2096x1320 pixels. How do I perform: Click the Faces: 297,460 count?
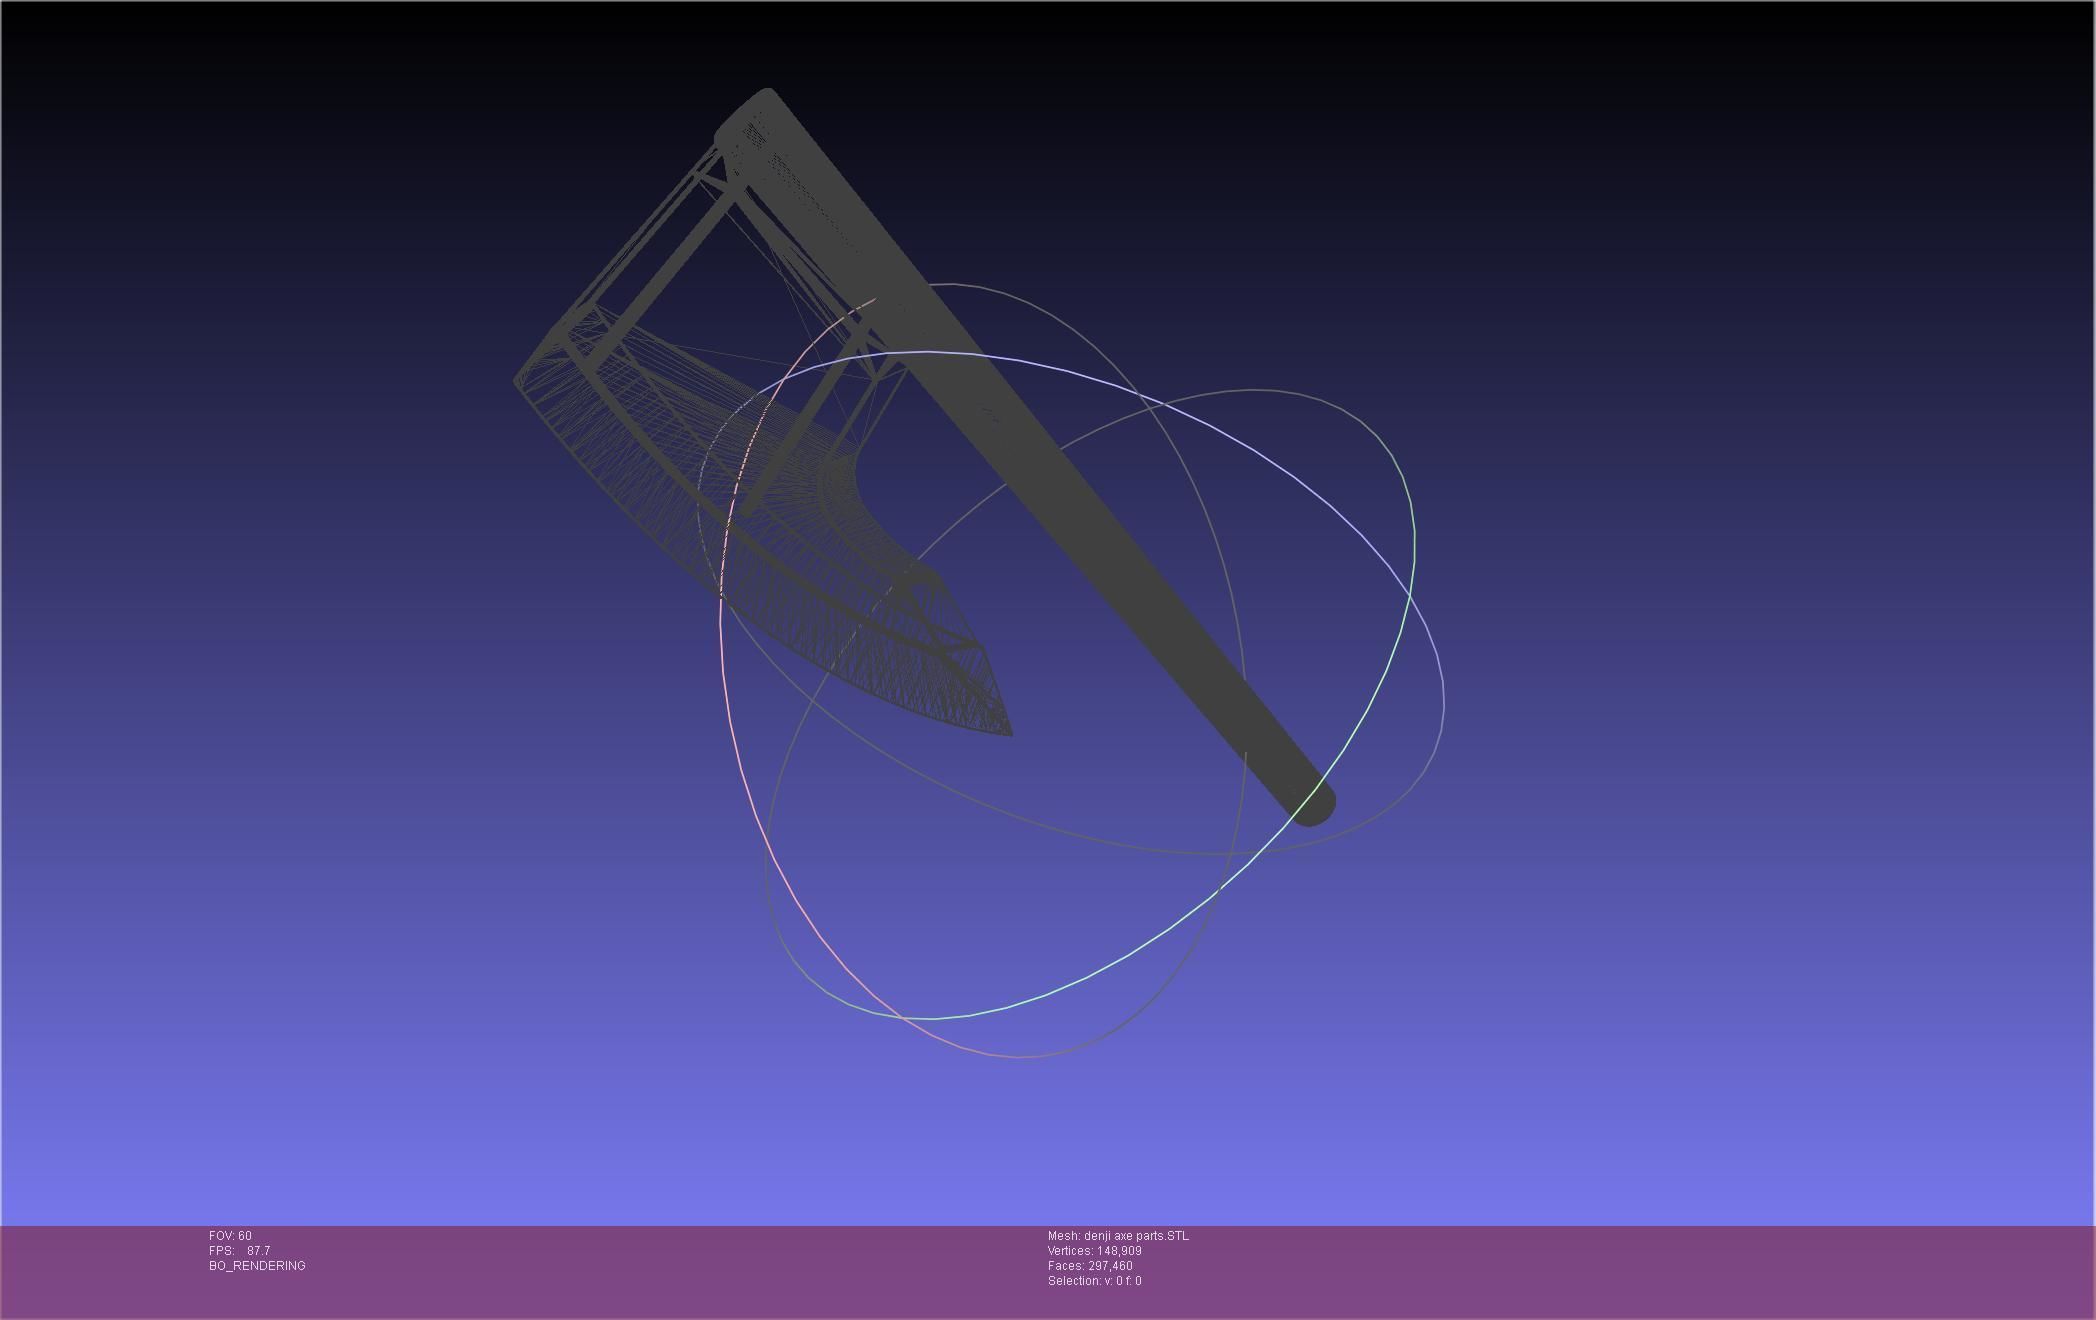point(1090,1266)
